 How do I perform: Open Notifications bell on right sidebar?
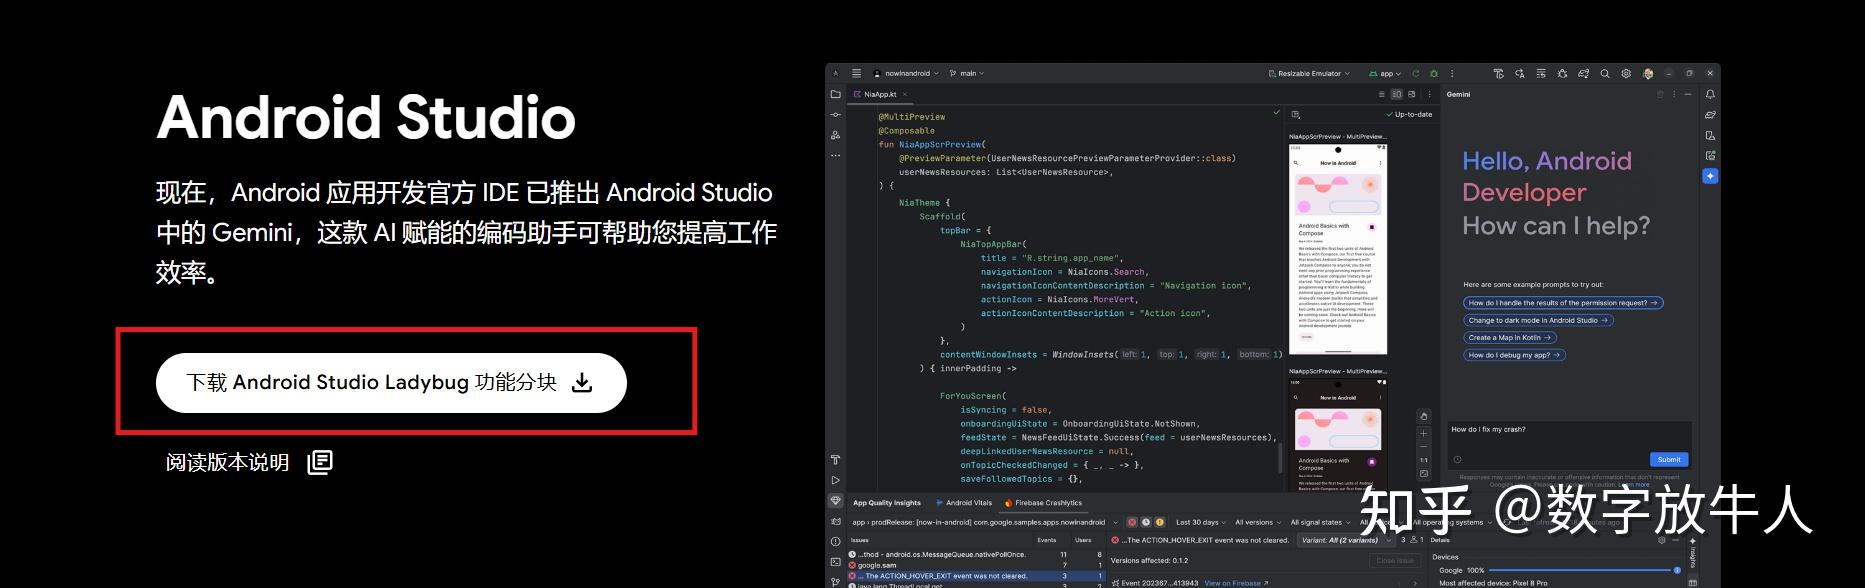[1710, 94]
